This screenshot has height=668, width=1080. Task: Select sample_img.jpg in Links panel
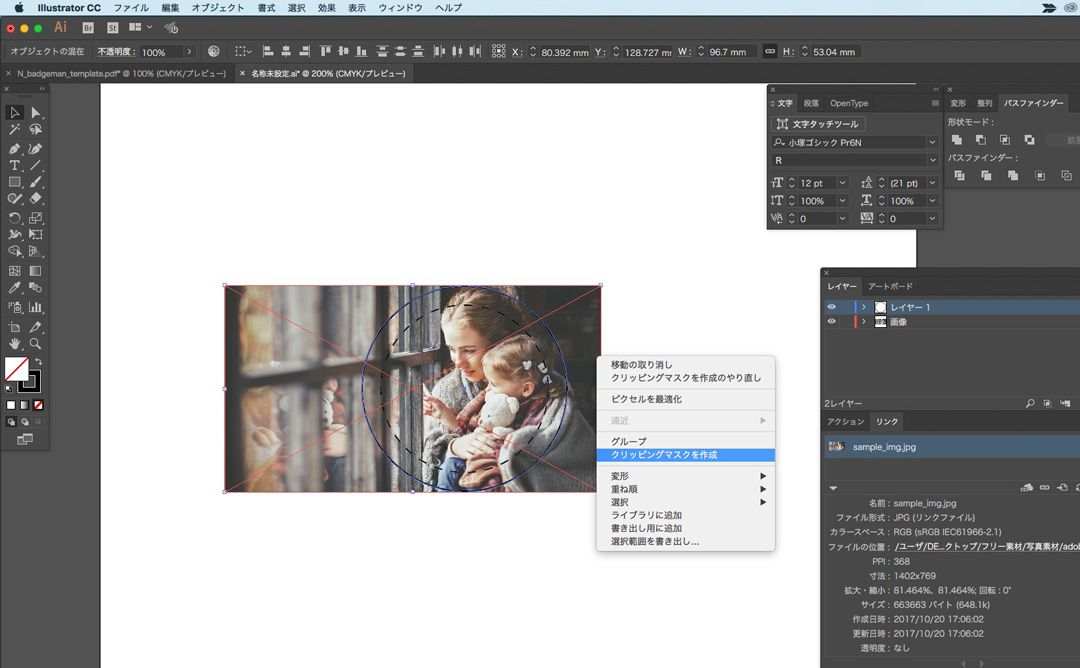[x=883, y=447]
